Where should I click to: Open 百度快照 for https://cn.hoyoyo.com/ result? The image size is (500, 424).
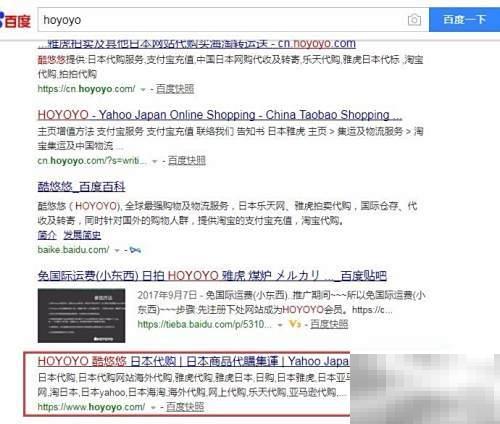(175, 89)
